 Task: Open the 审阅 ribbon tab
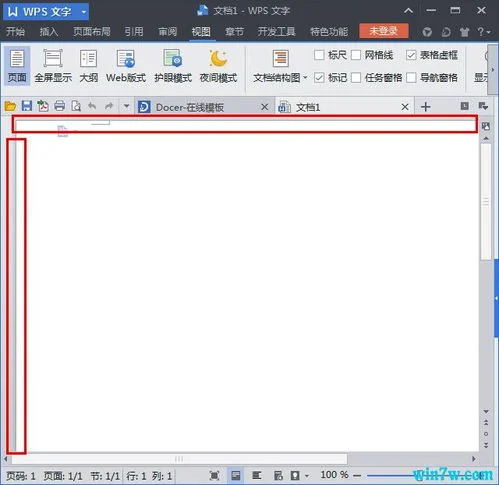pyautogui.click(x=167, y=32)
